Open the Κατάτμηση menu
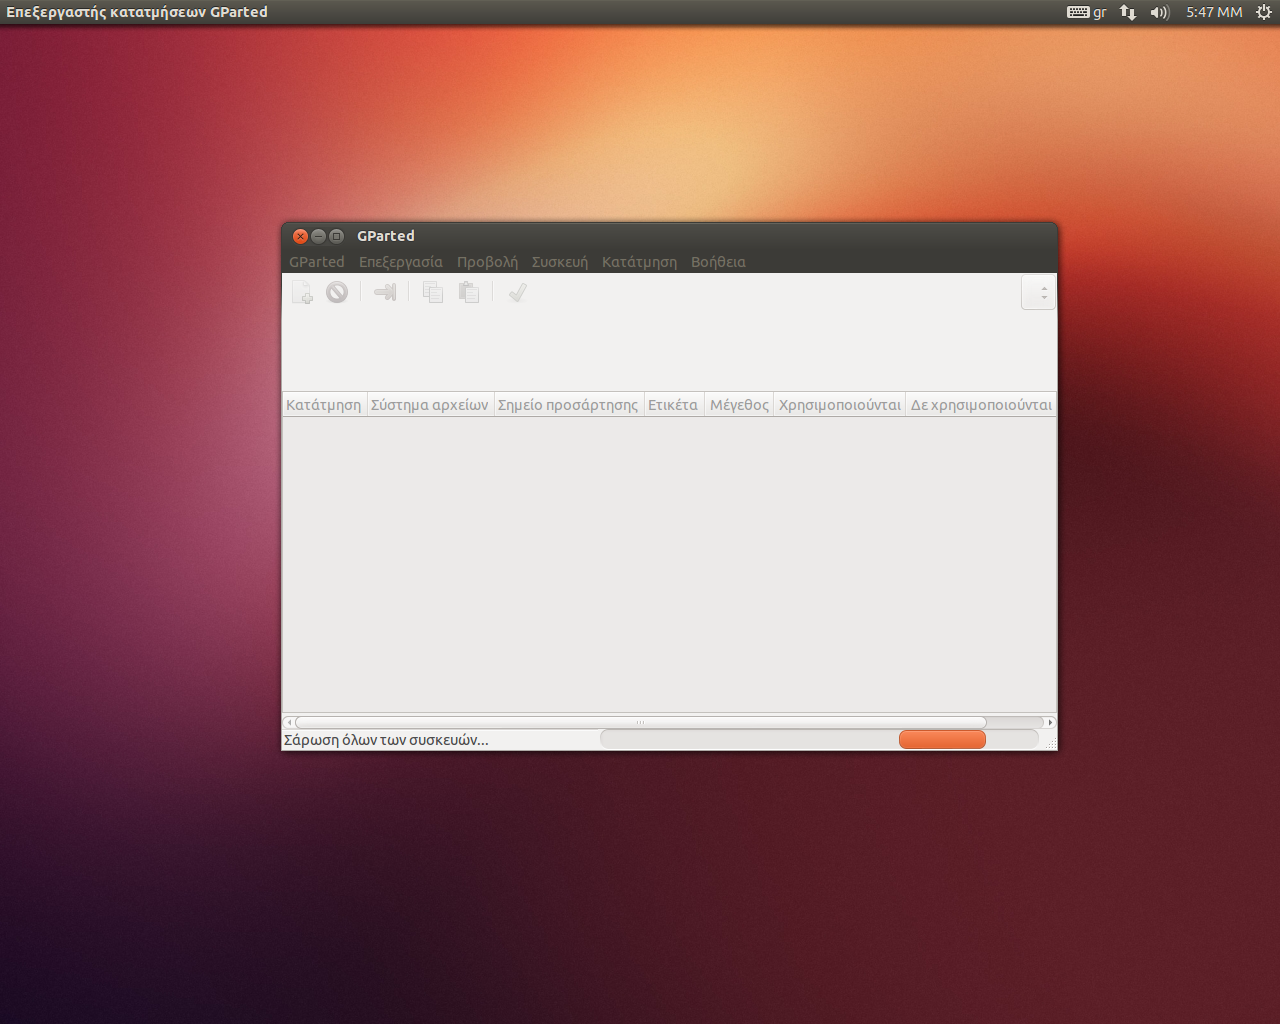 click(x=639, y=262)
